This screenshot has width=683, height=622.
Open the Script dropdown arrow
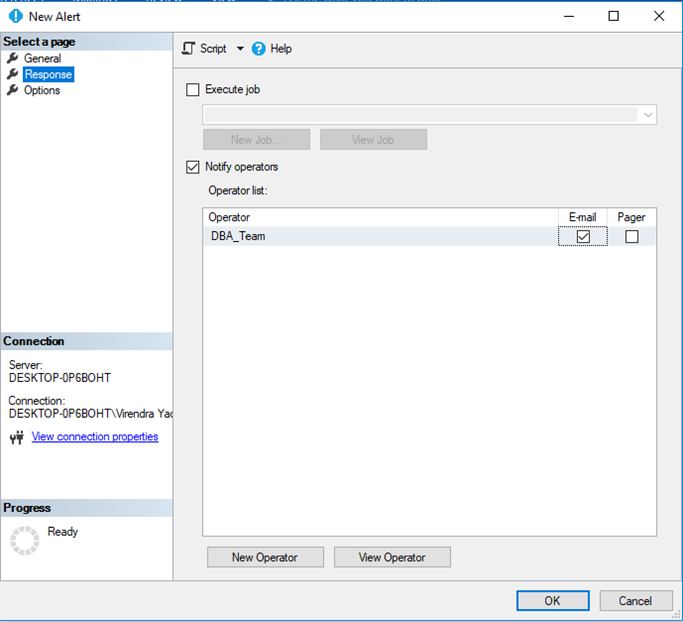pyautogui.click(x=240, y=48)
